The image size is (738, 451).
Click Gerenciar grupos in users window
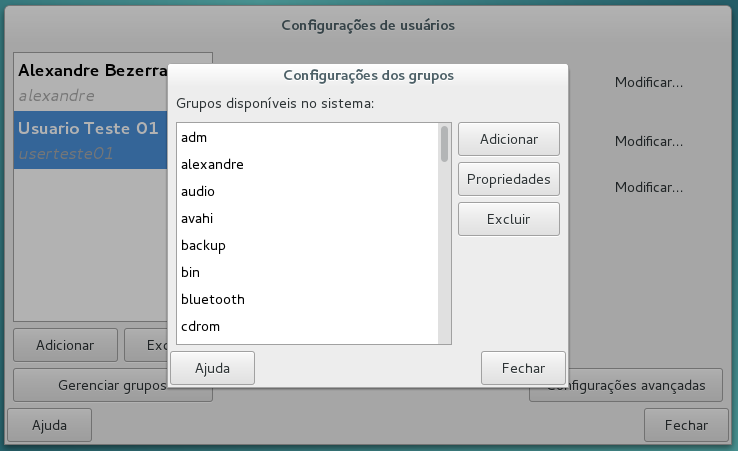tap(112, 385)
